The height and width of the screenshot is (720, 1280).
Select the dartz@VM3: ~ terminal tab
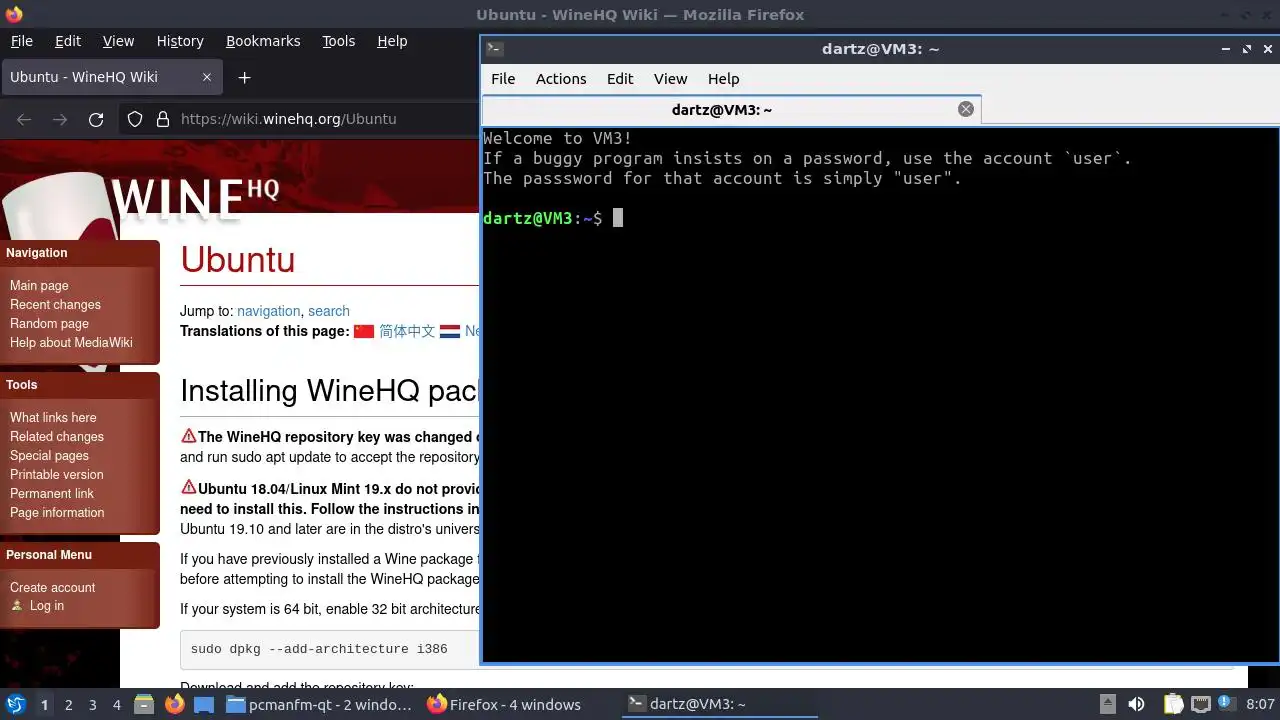coord(732,109)
